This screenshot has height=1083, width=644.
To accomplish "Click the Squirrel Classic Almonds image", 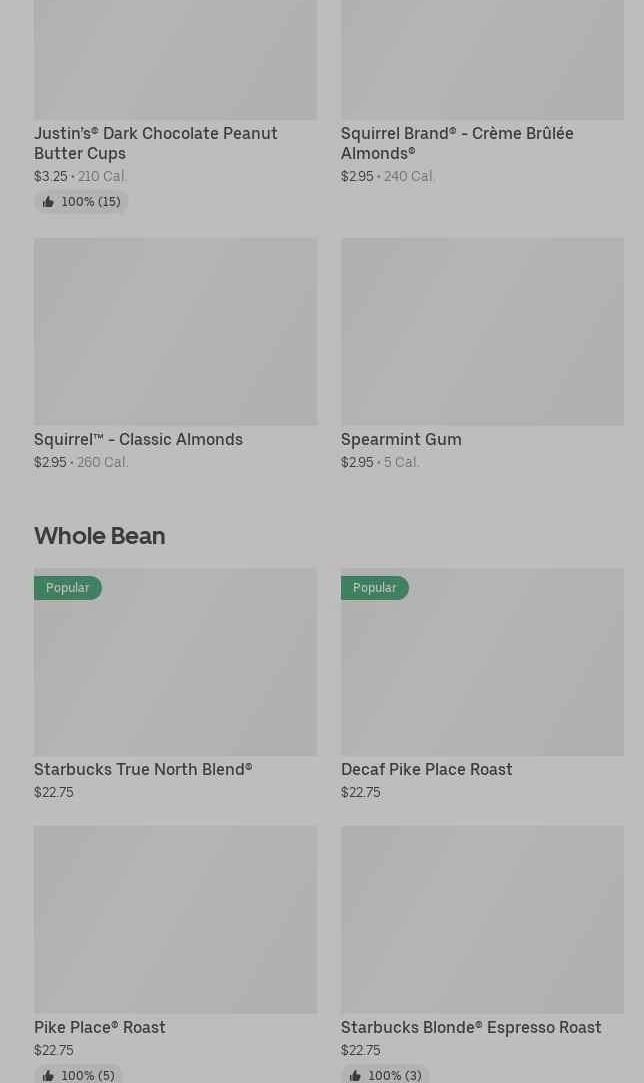I will pyautogui.click(x=175, y=331).
